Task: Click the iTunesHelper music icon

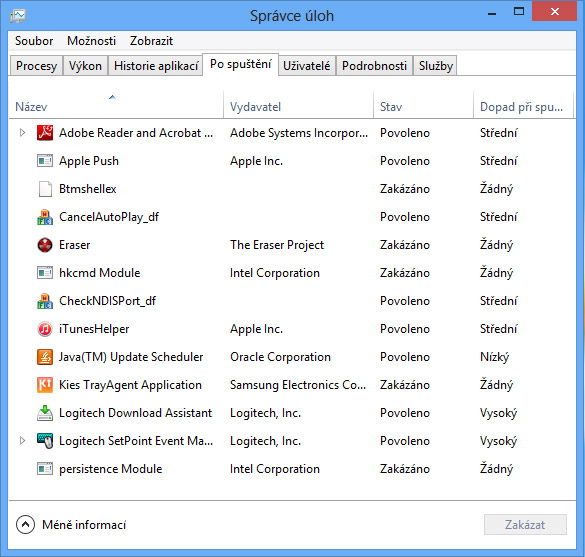Action: pos(45,329)
